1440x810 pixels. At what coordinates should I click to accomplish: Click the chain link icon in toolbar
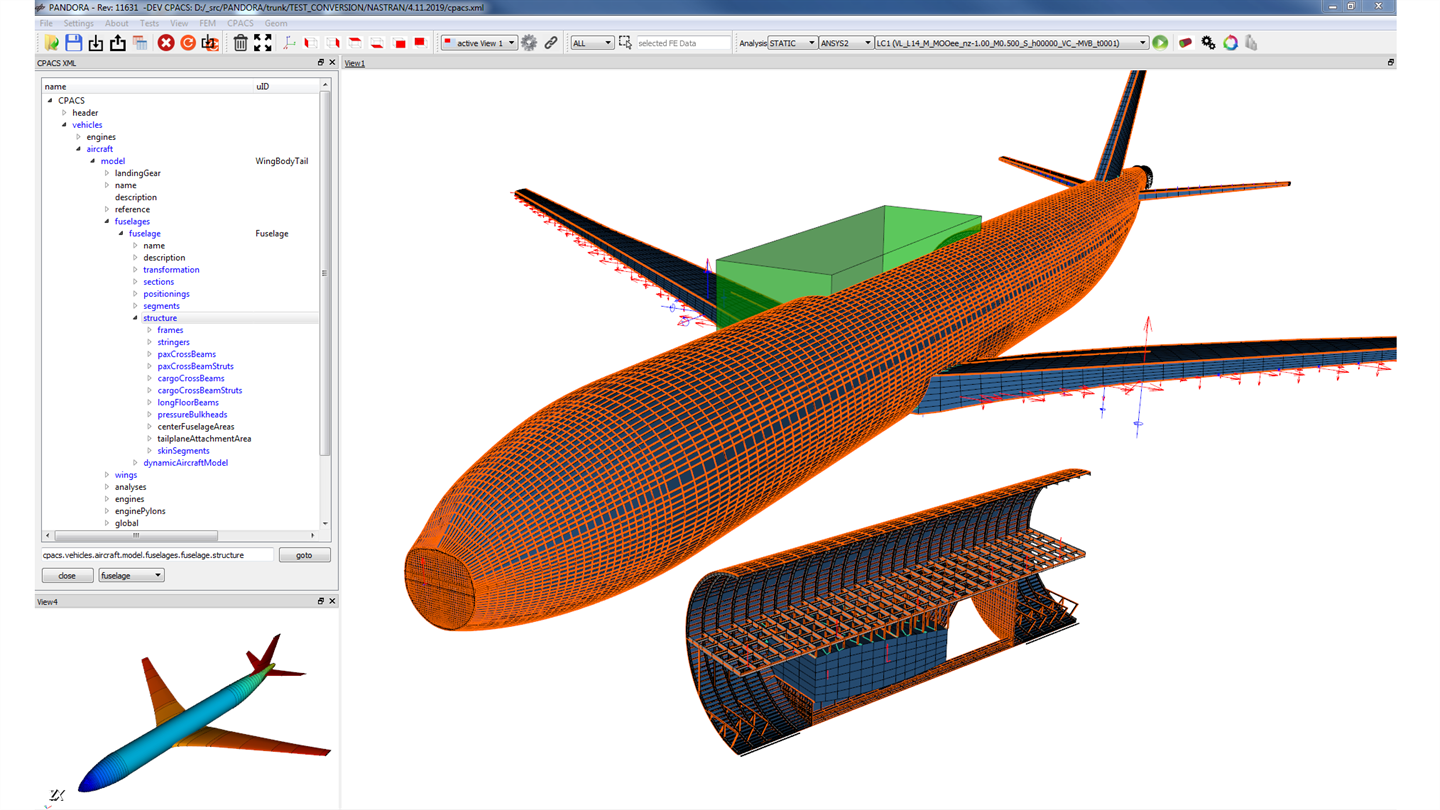point(551,43)
